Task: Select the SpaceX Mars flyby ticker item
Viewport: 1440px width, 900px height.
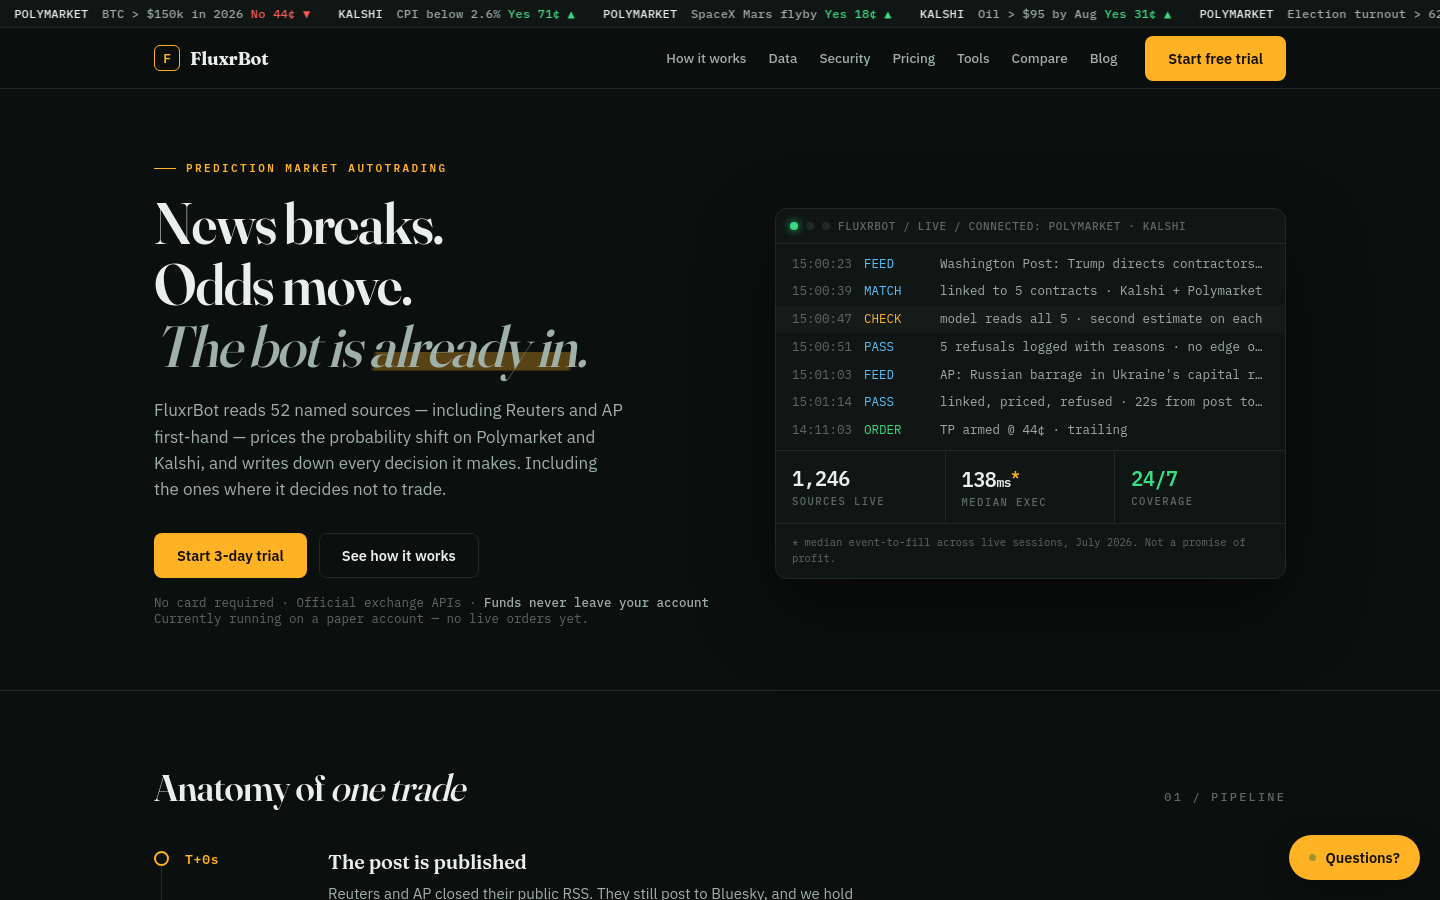Action: (747, 14)
